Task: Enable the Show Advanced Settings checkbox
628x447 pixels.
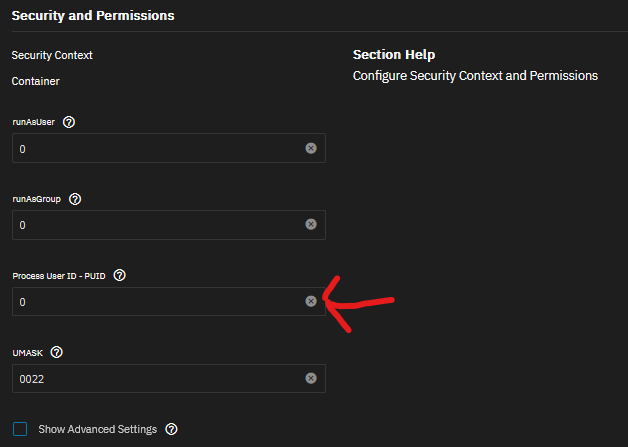Action: pos(20,429)
